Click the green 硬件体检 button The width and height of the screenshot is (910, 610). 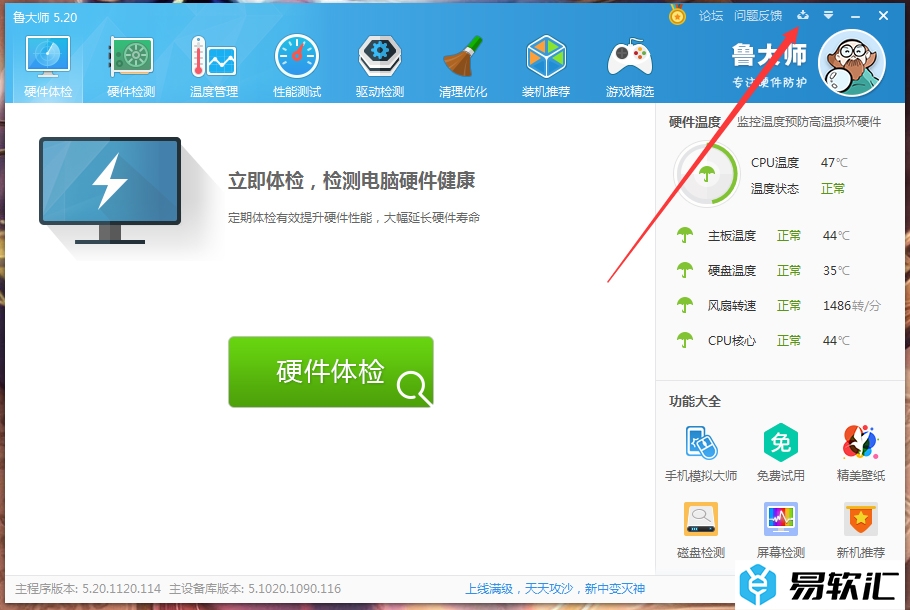tap(331, 371)
